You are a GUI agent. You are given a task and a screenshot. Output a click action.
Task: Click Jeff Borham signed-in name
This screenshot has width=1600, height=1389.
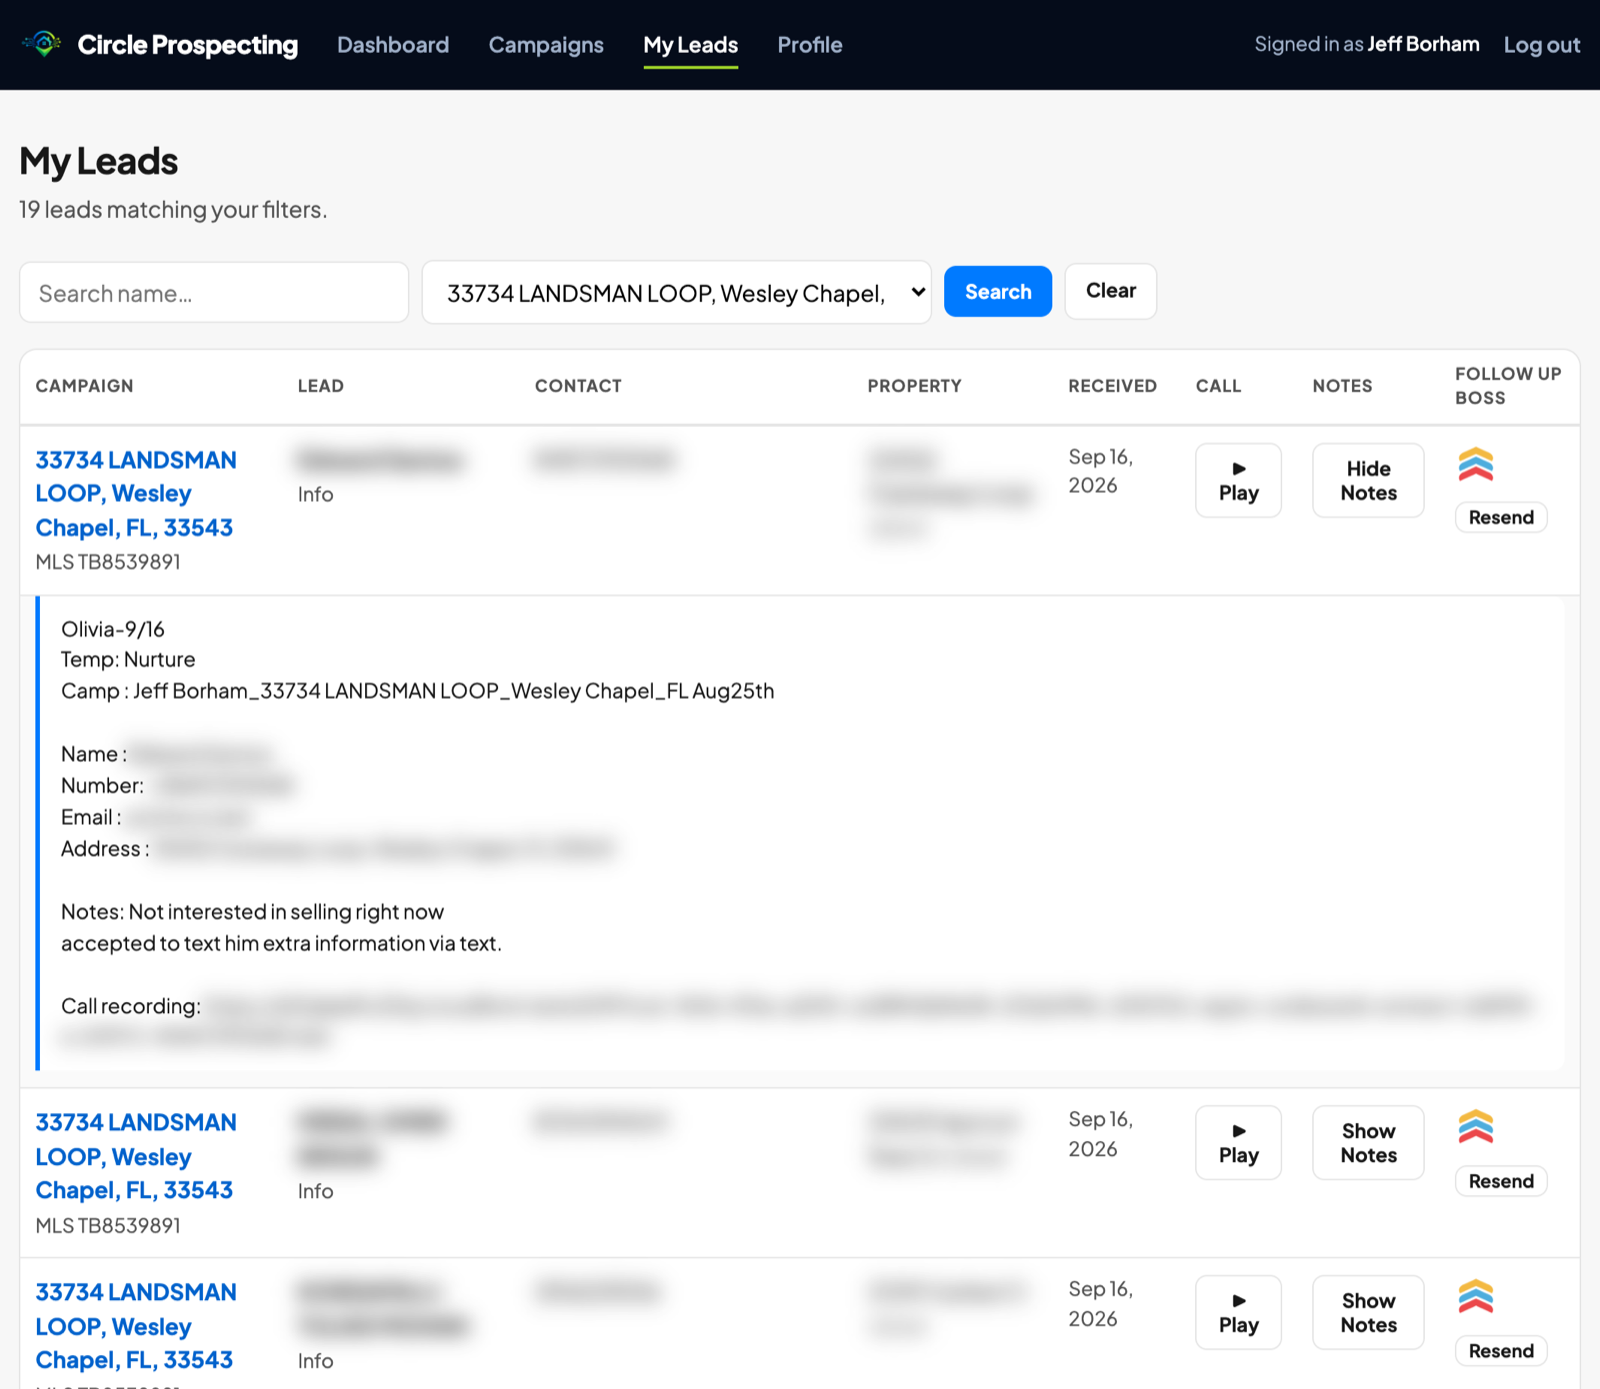click(1423, 44)
